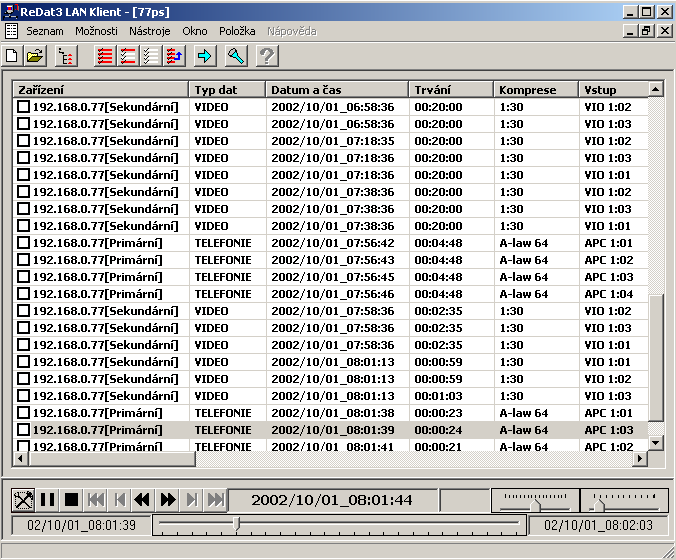Screen dimensions: 676x560
Task: Click the end time field 02/10/01_08:02:03
Action: (598, 525)
